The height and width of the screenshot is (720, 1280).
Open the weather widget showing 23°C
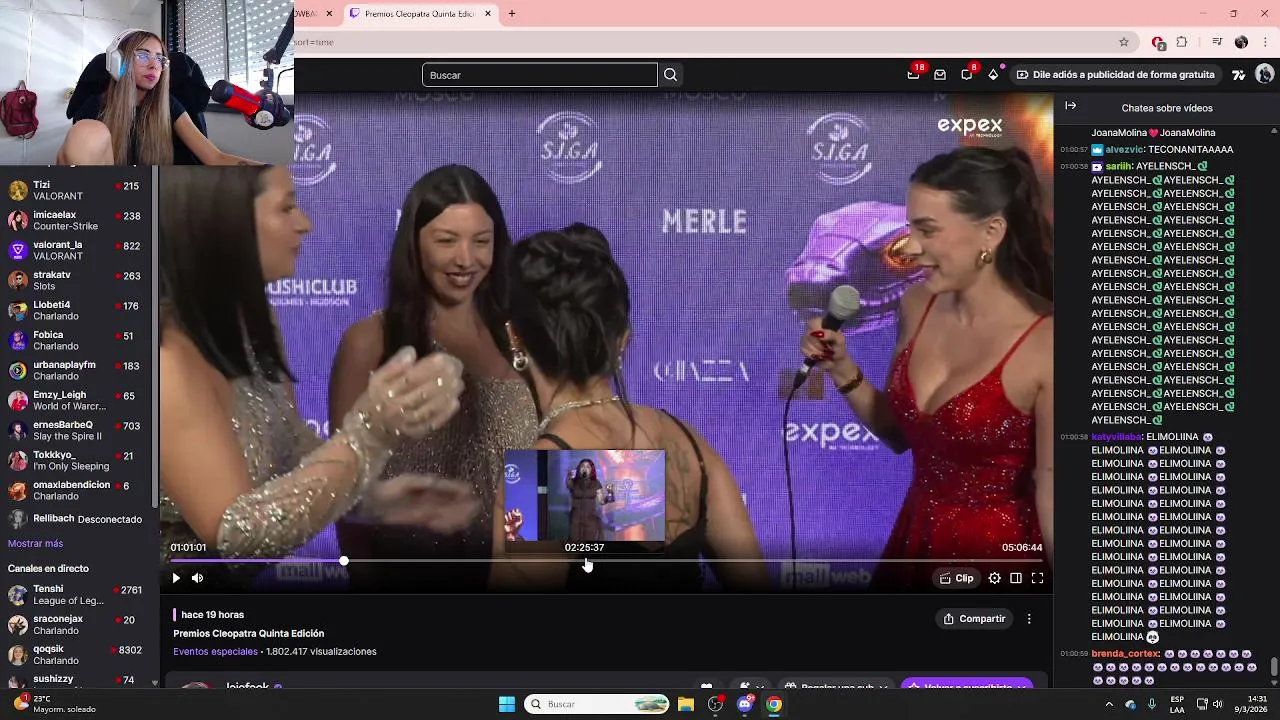point(55,704)
